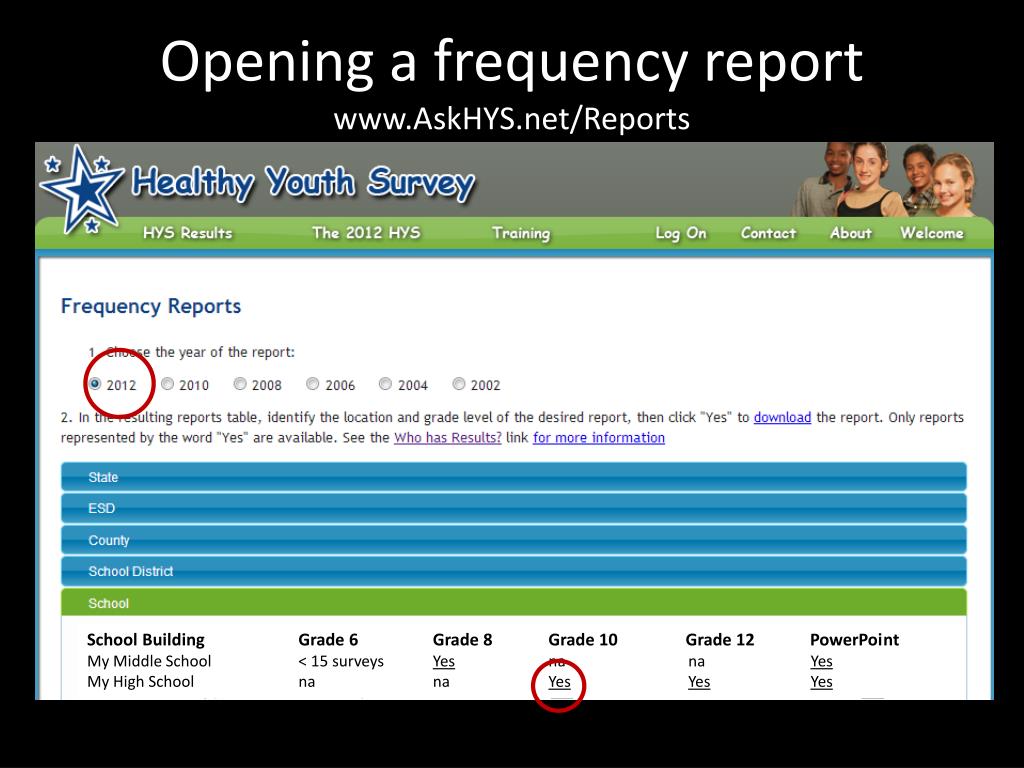Click the '< 15 surveys' cell

point(341,662)
